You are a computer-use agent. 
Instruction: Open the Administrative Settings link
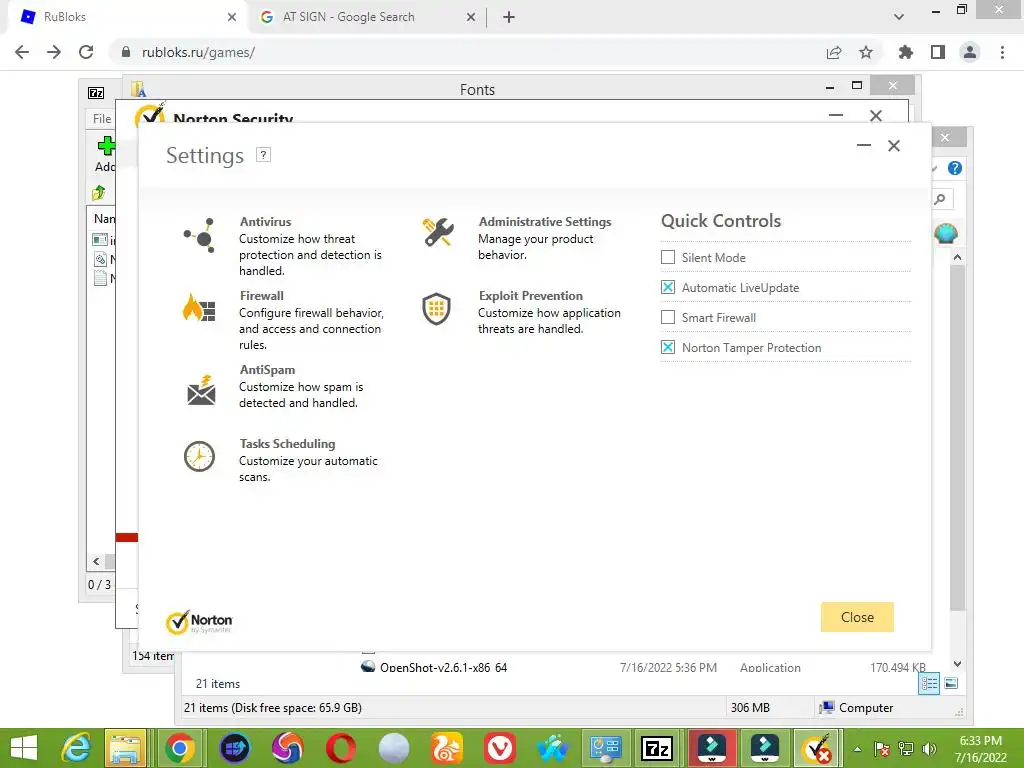[x=545, y=221]
